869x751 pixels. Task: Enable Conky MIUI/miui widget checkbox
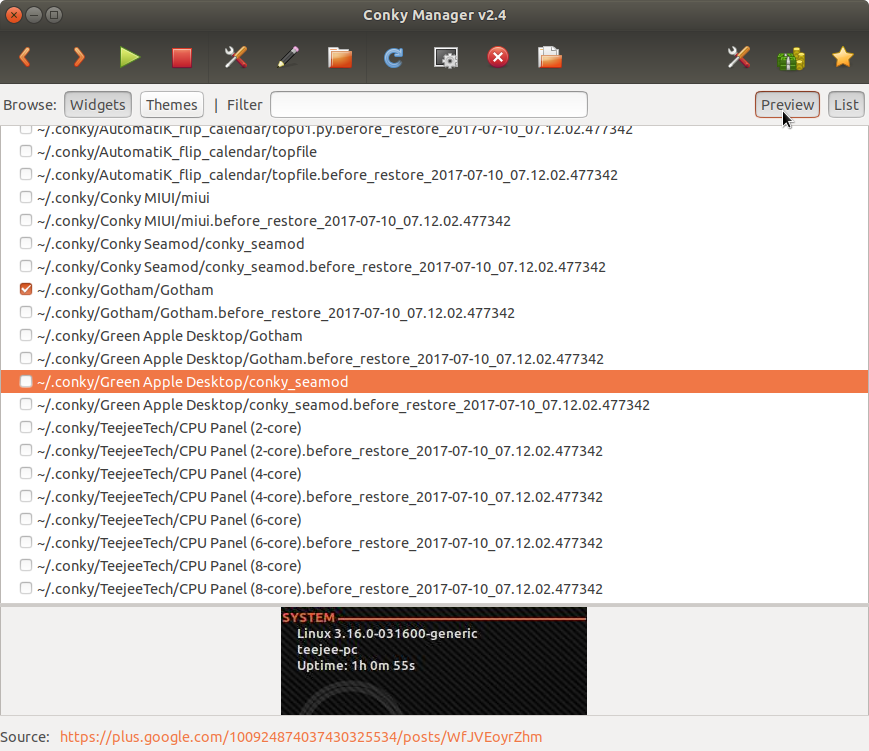[25, 197]
